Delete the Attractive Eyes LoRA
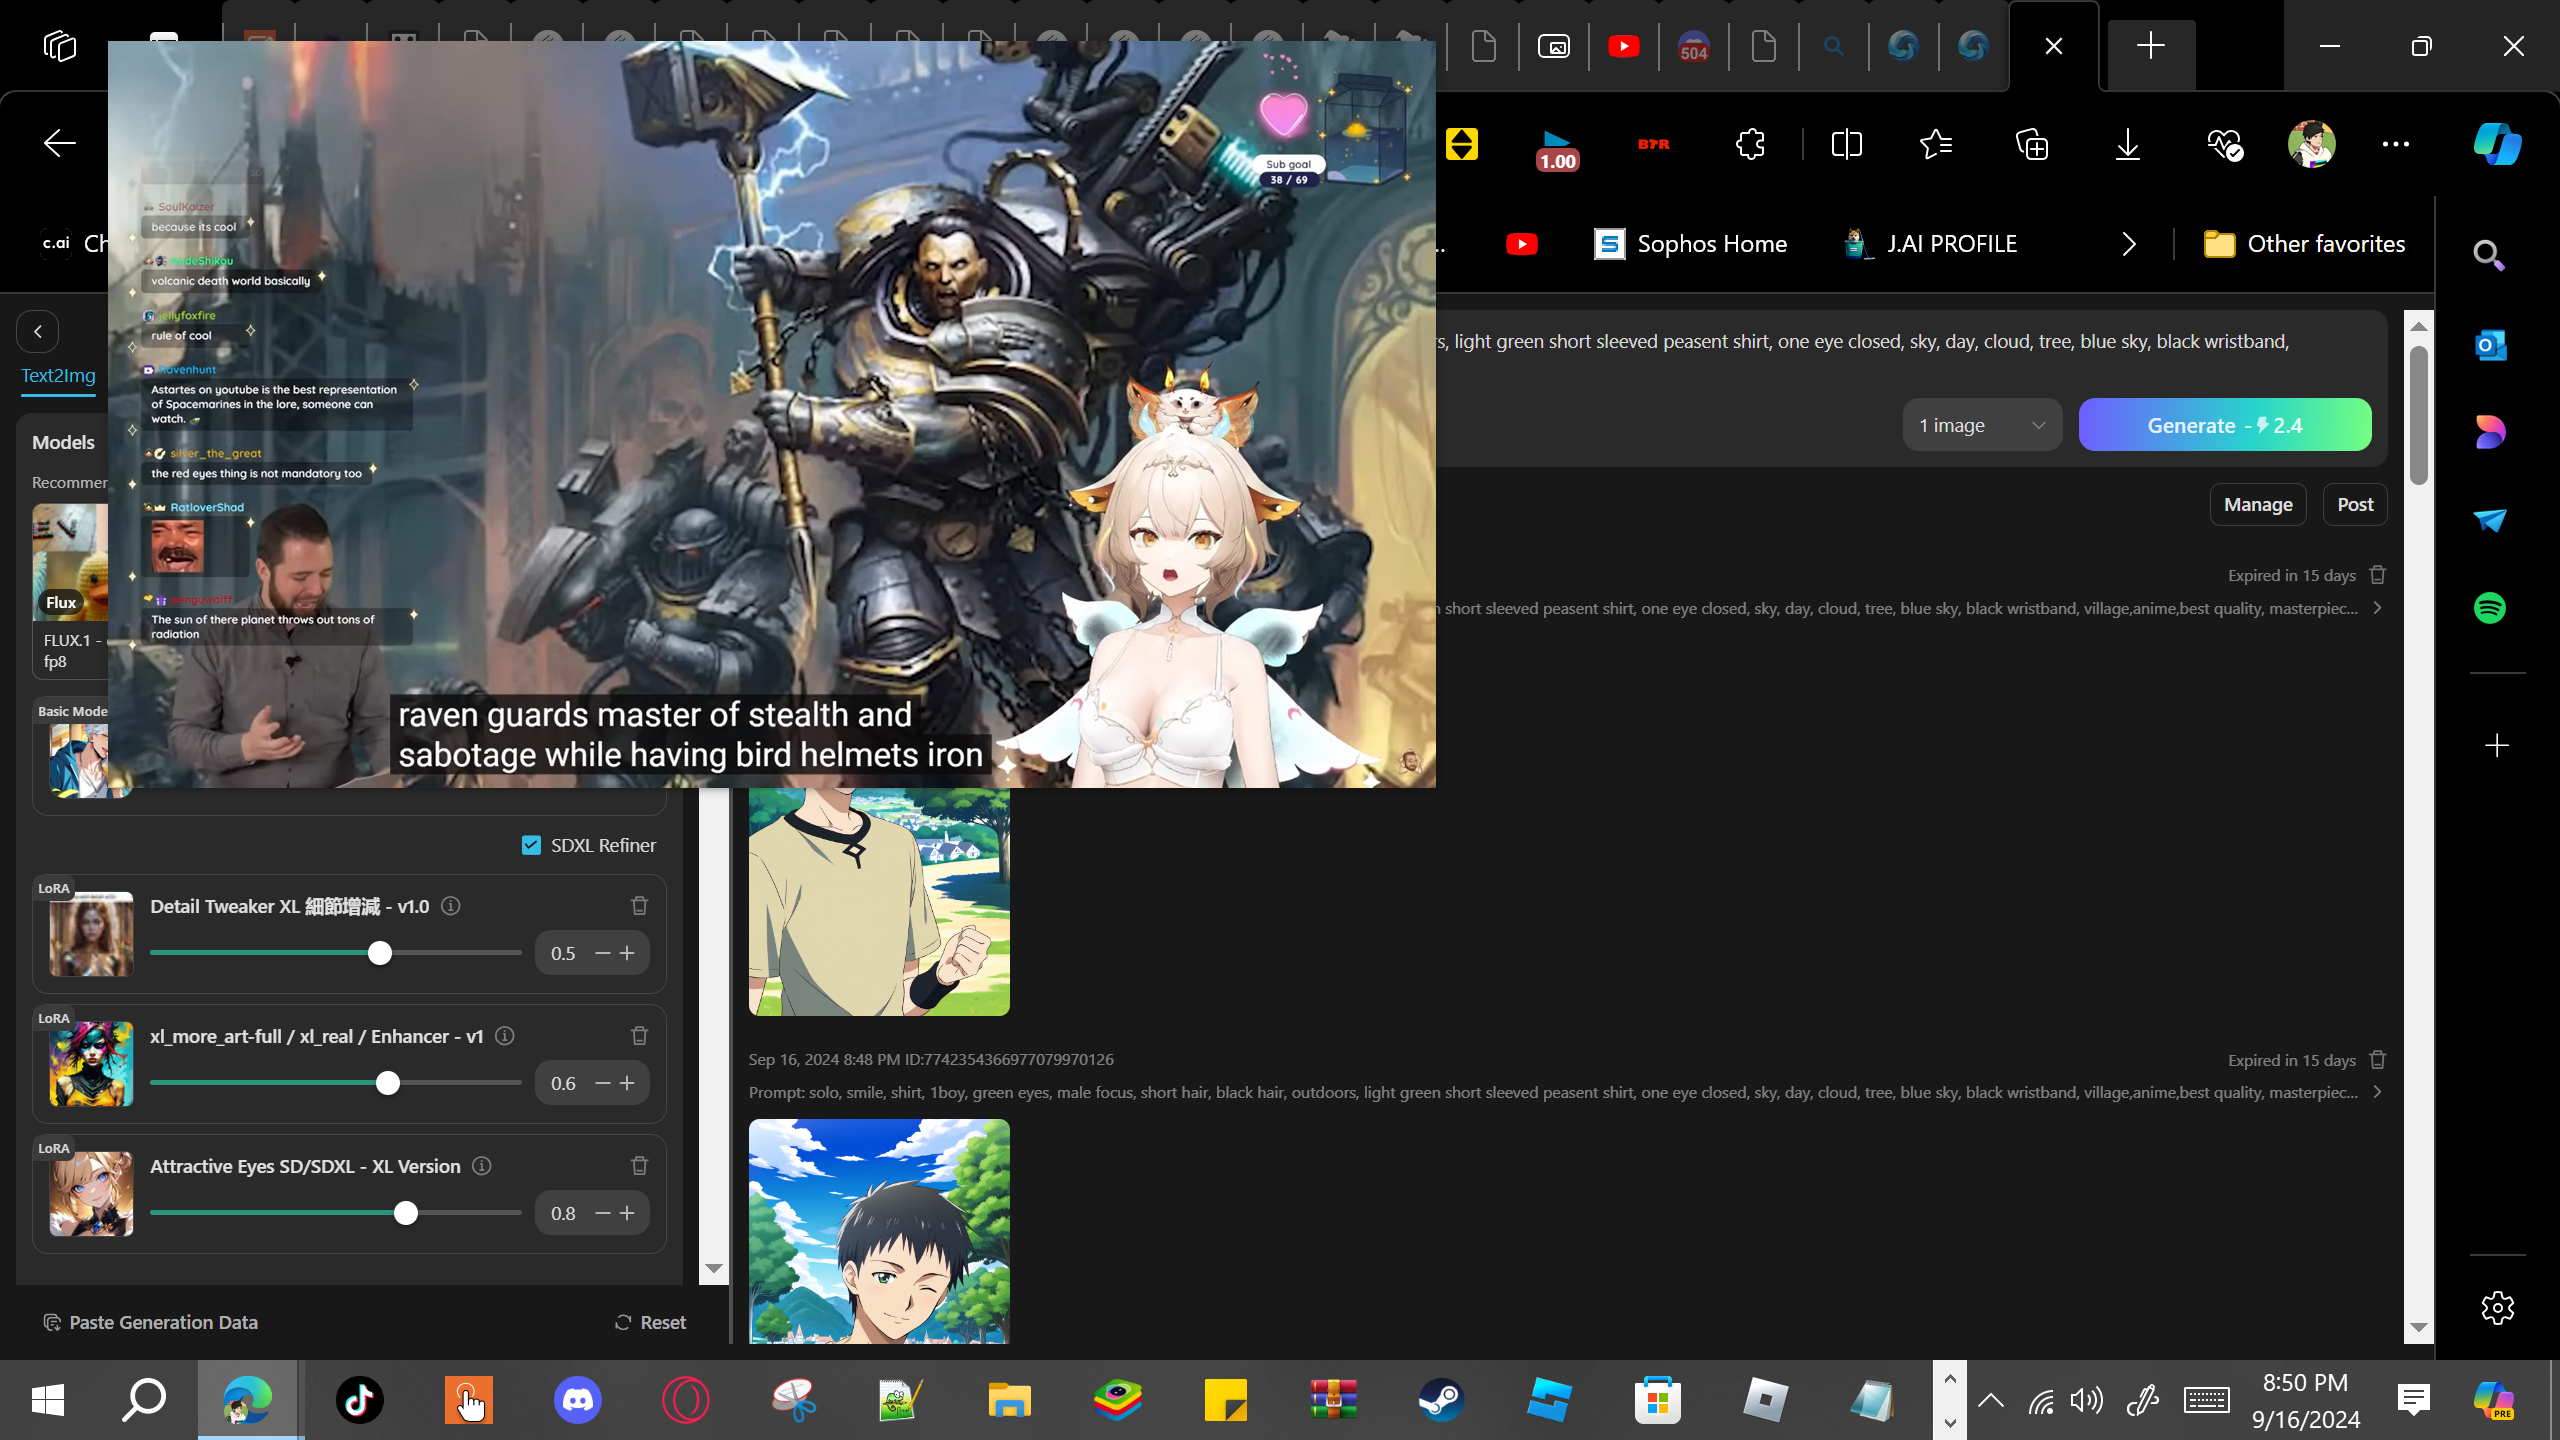The width and height of the screenshot is (2560, 1440). tap(640, 1166)
